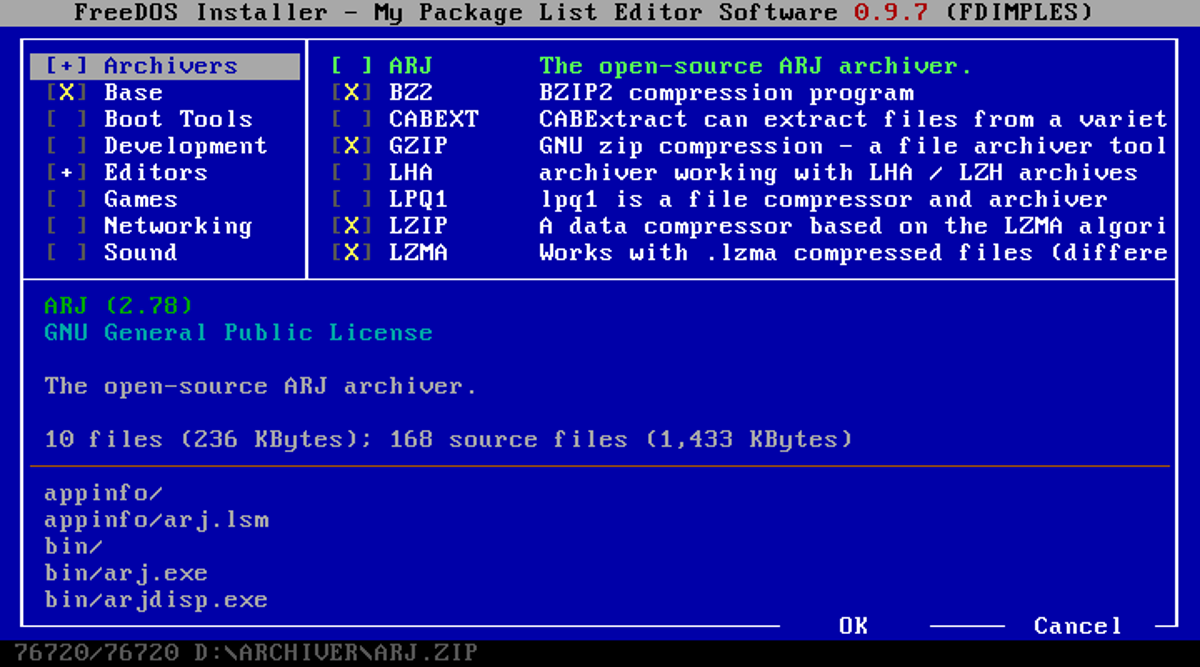
Task: Open the Games package group
Action: tap(141, 199)
